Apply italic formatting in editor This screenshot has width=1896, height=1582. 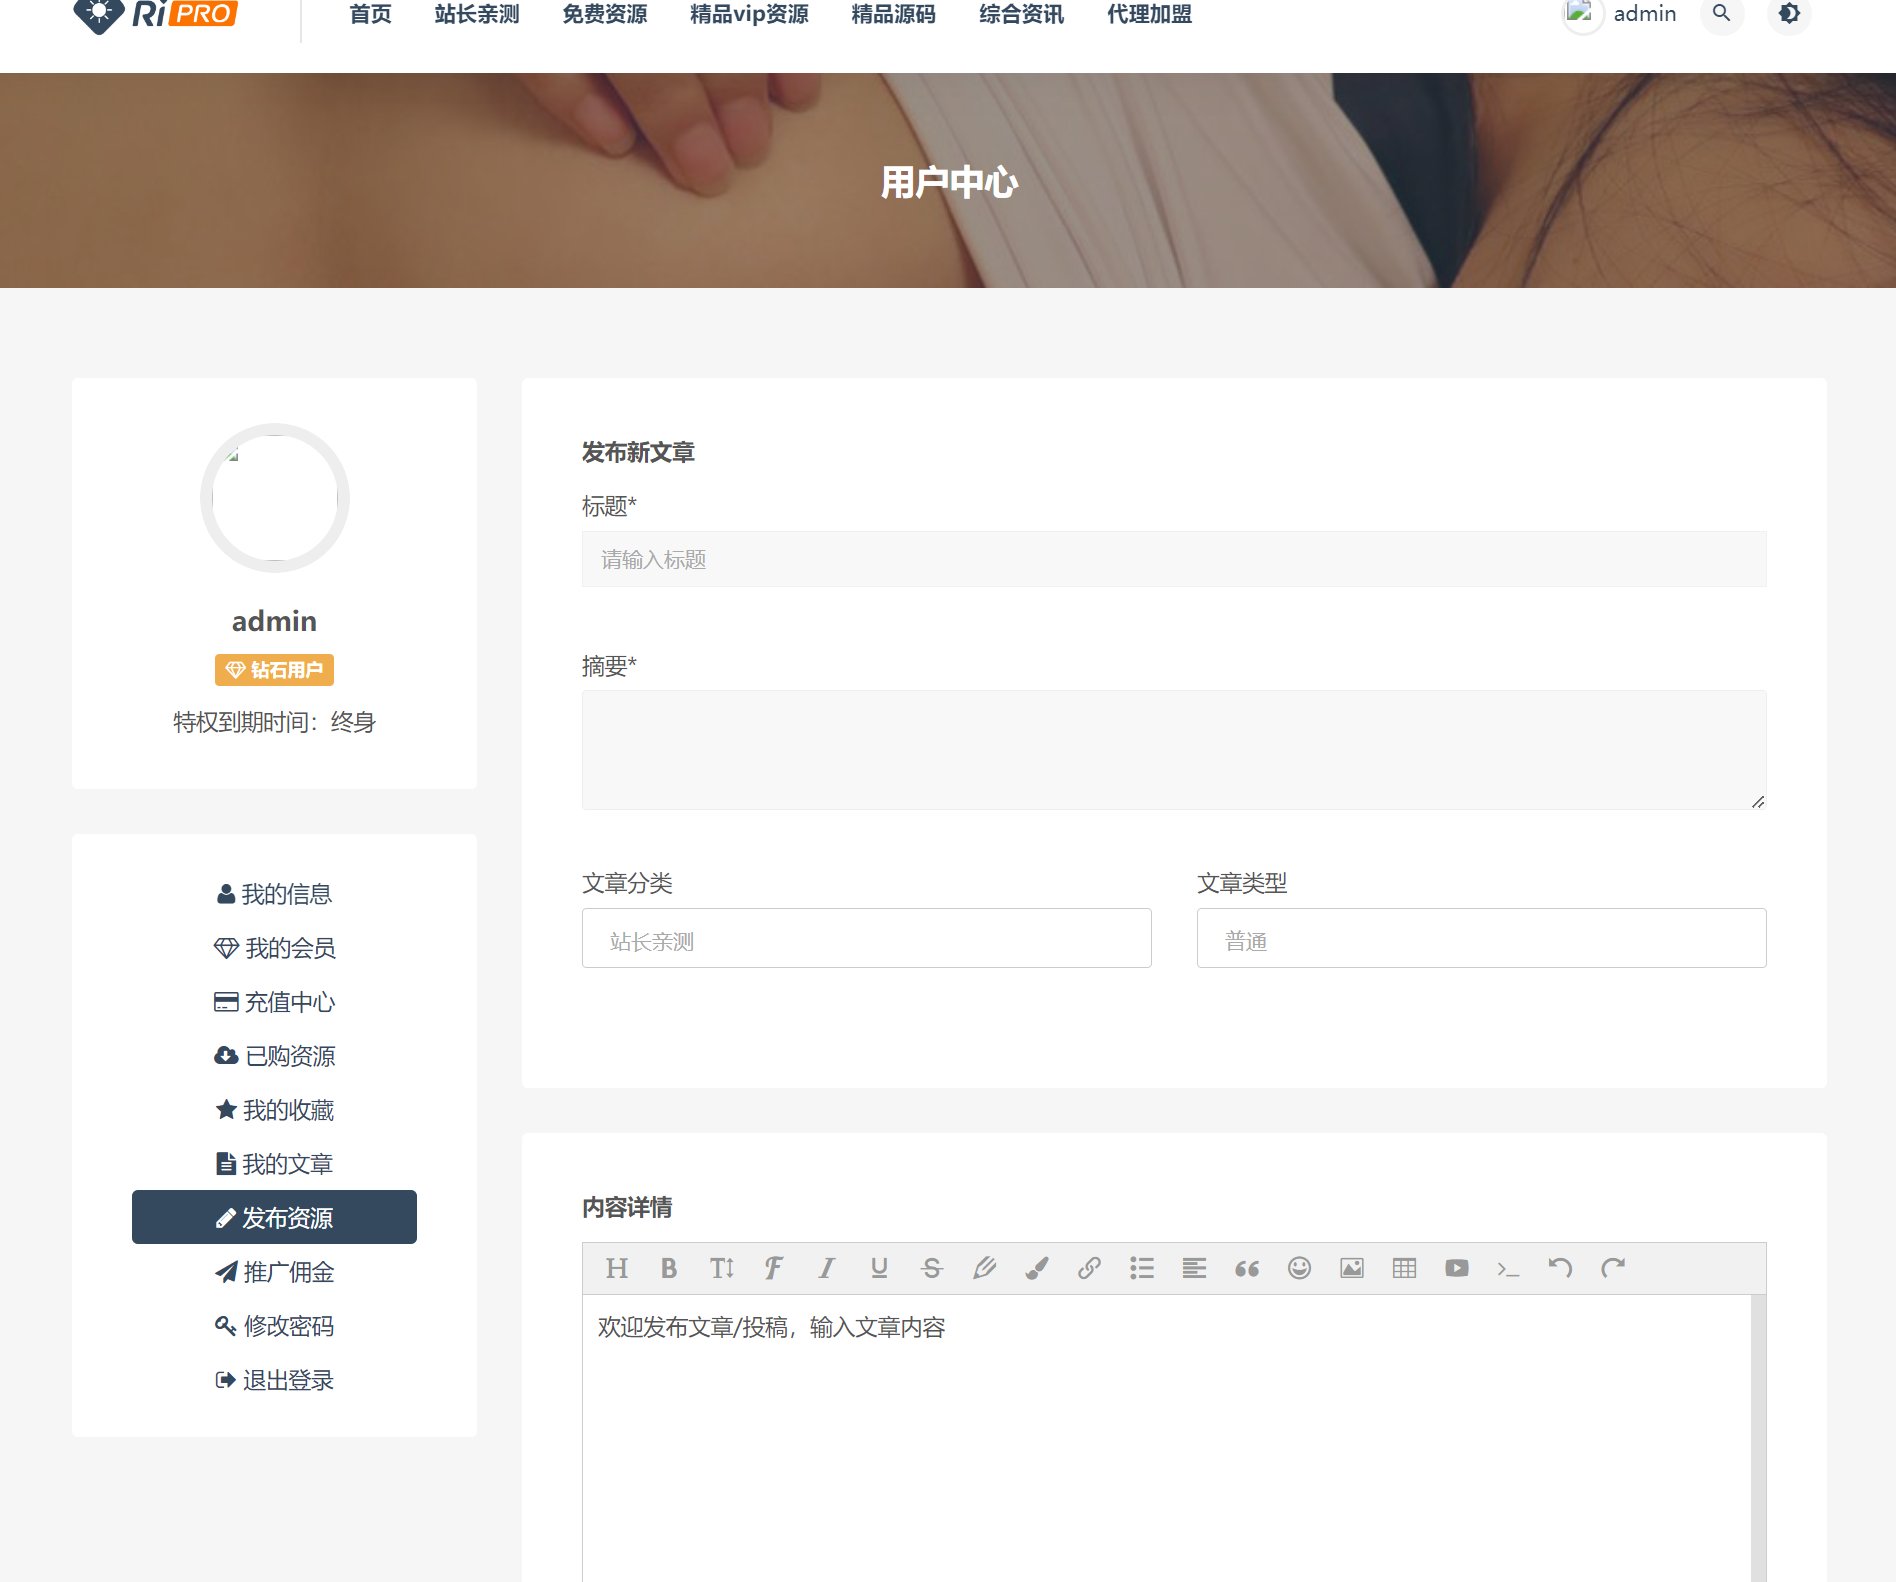point(826,1269)
